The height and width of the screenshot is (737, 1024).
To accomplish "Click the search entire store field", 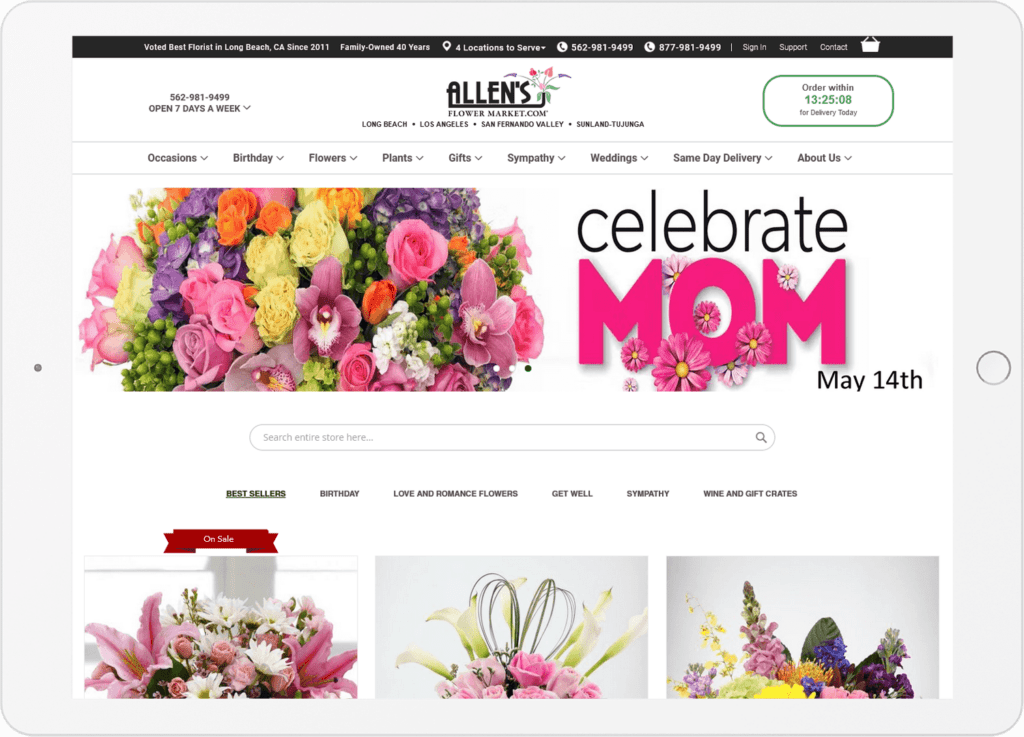I will pos(512,437).
